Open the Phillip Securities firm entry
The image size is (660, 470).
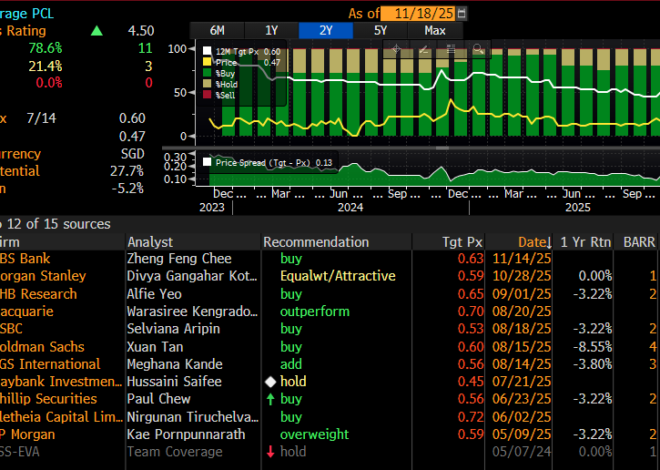pos(48,399)
